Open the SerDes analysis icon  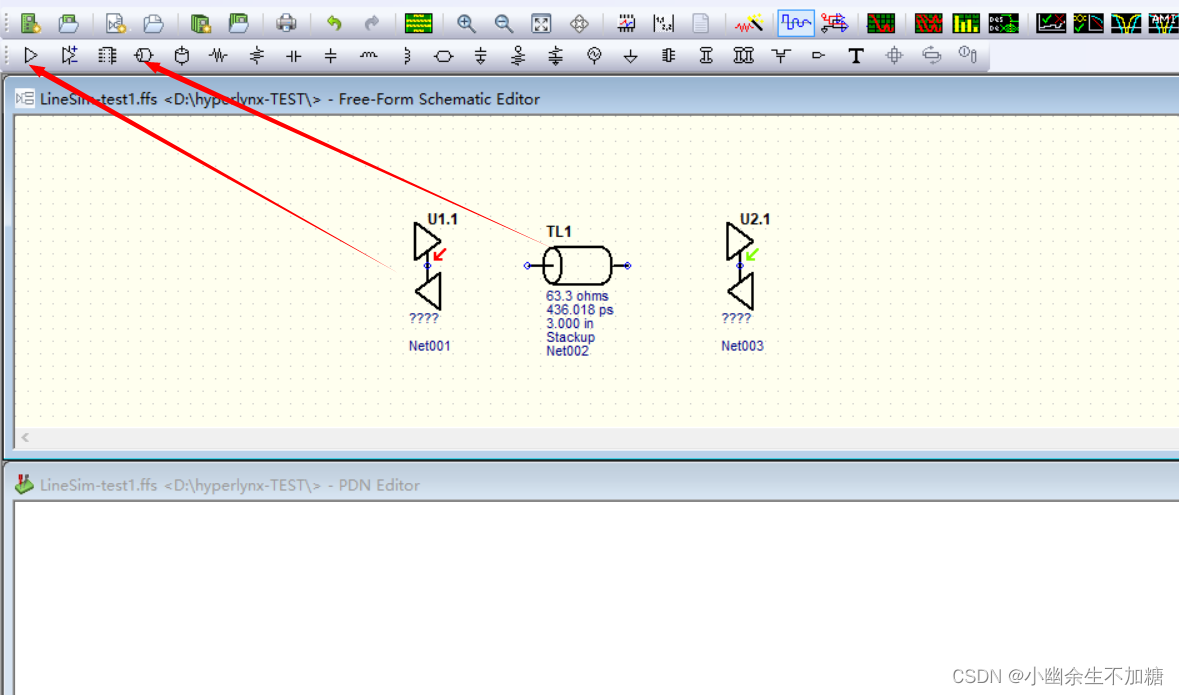[x=1004, y=23]
